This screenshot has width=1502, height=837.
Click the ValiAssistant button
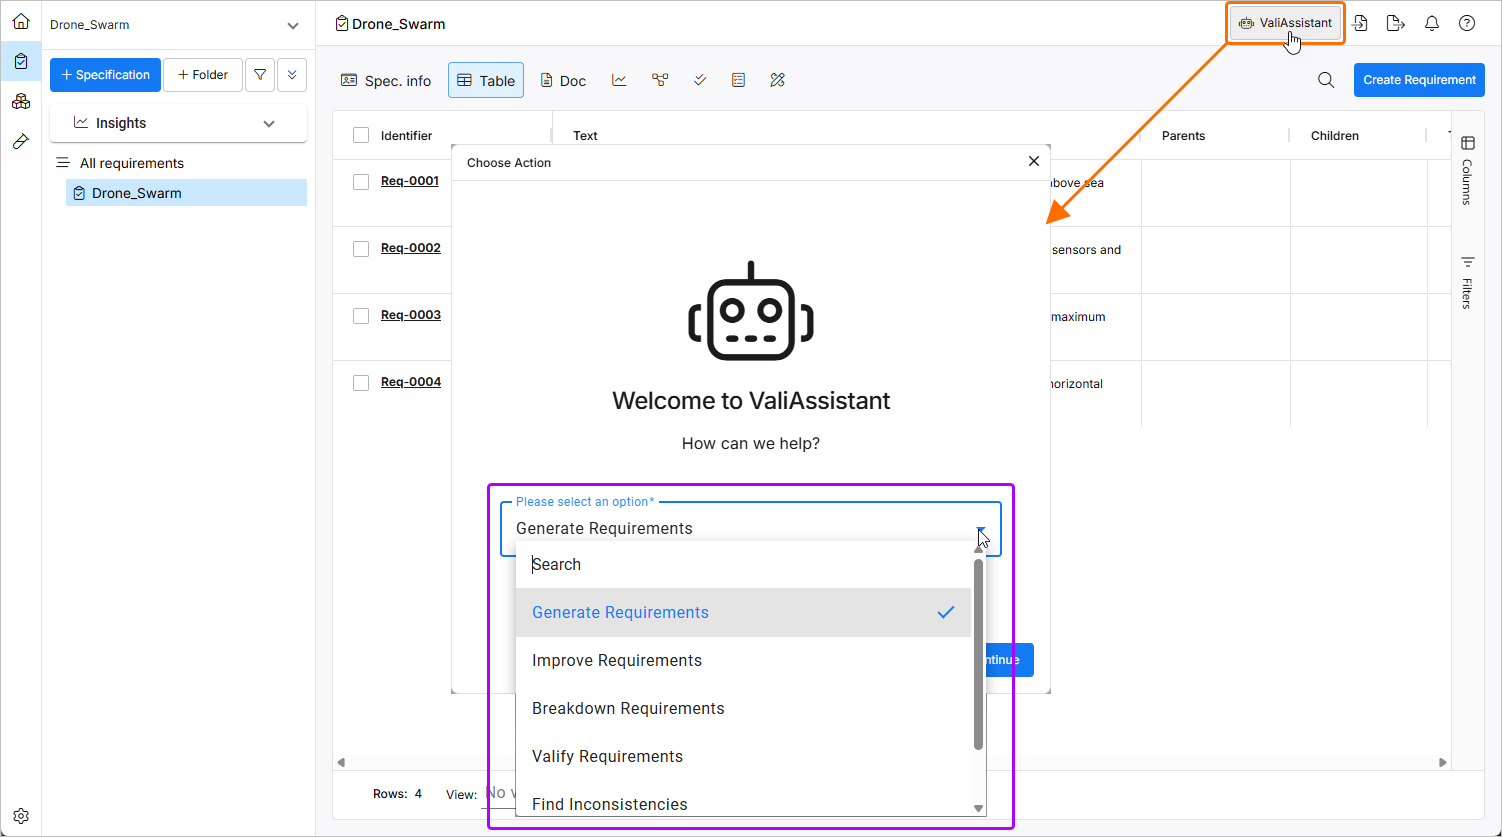click(x=1286, y=23)
